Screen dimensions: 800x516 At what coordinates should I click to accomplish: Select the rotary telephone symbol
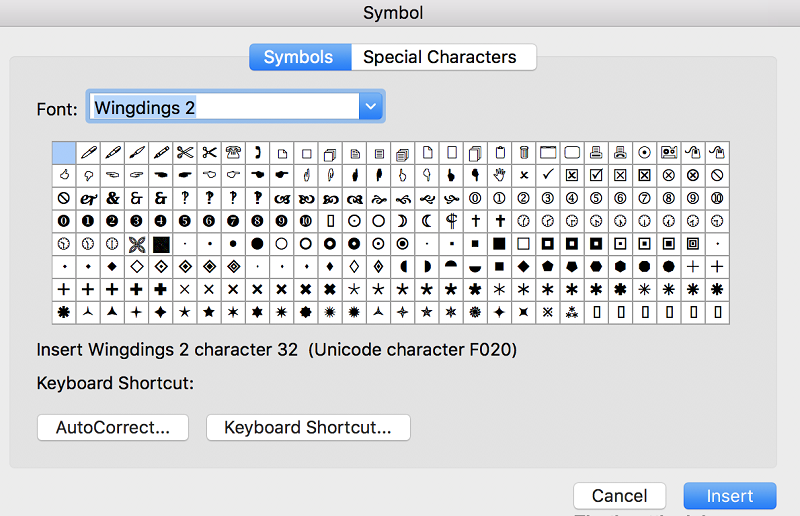(x=233, y=153)
